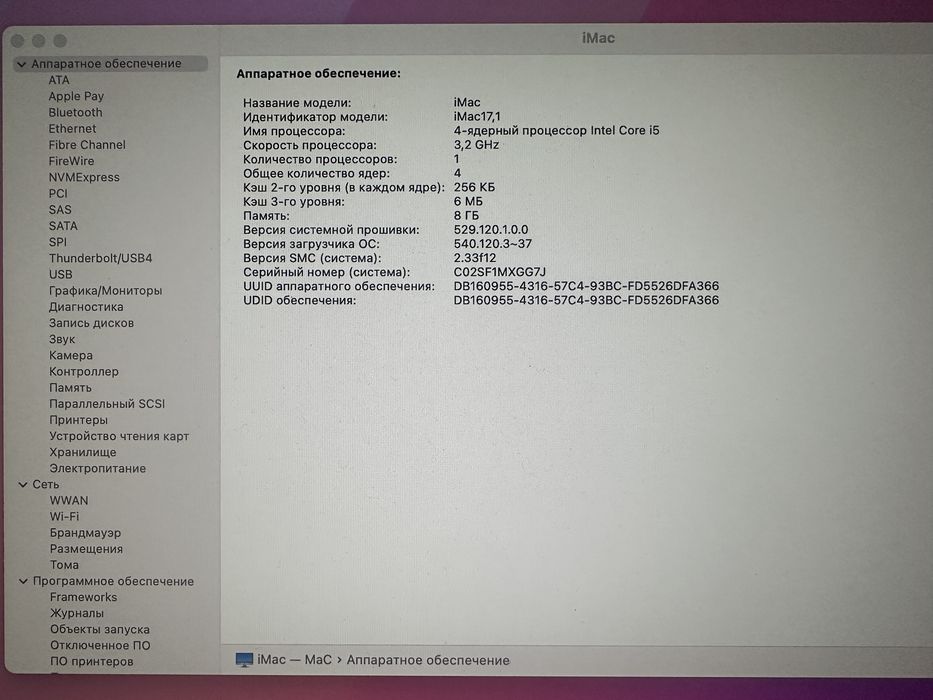Collapse the Аппаратное обеспечение section
This screenshot has width=933, height=700.
[22, 64]
